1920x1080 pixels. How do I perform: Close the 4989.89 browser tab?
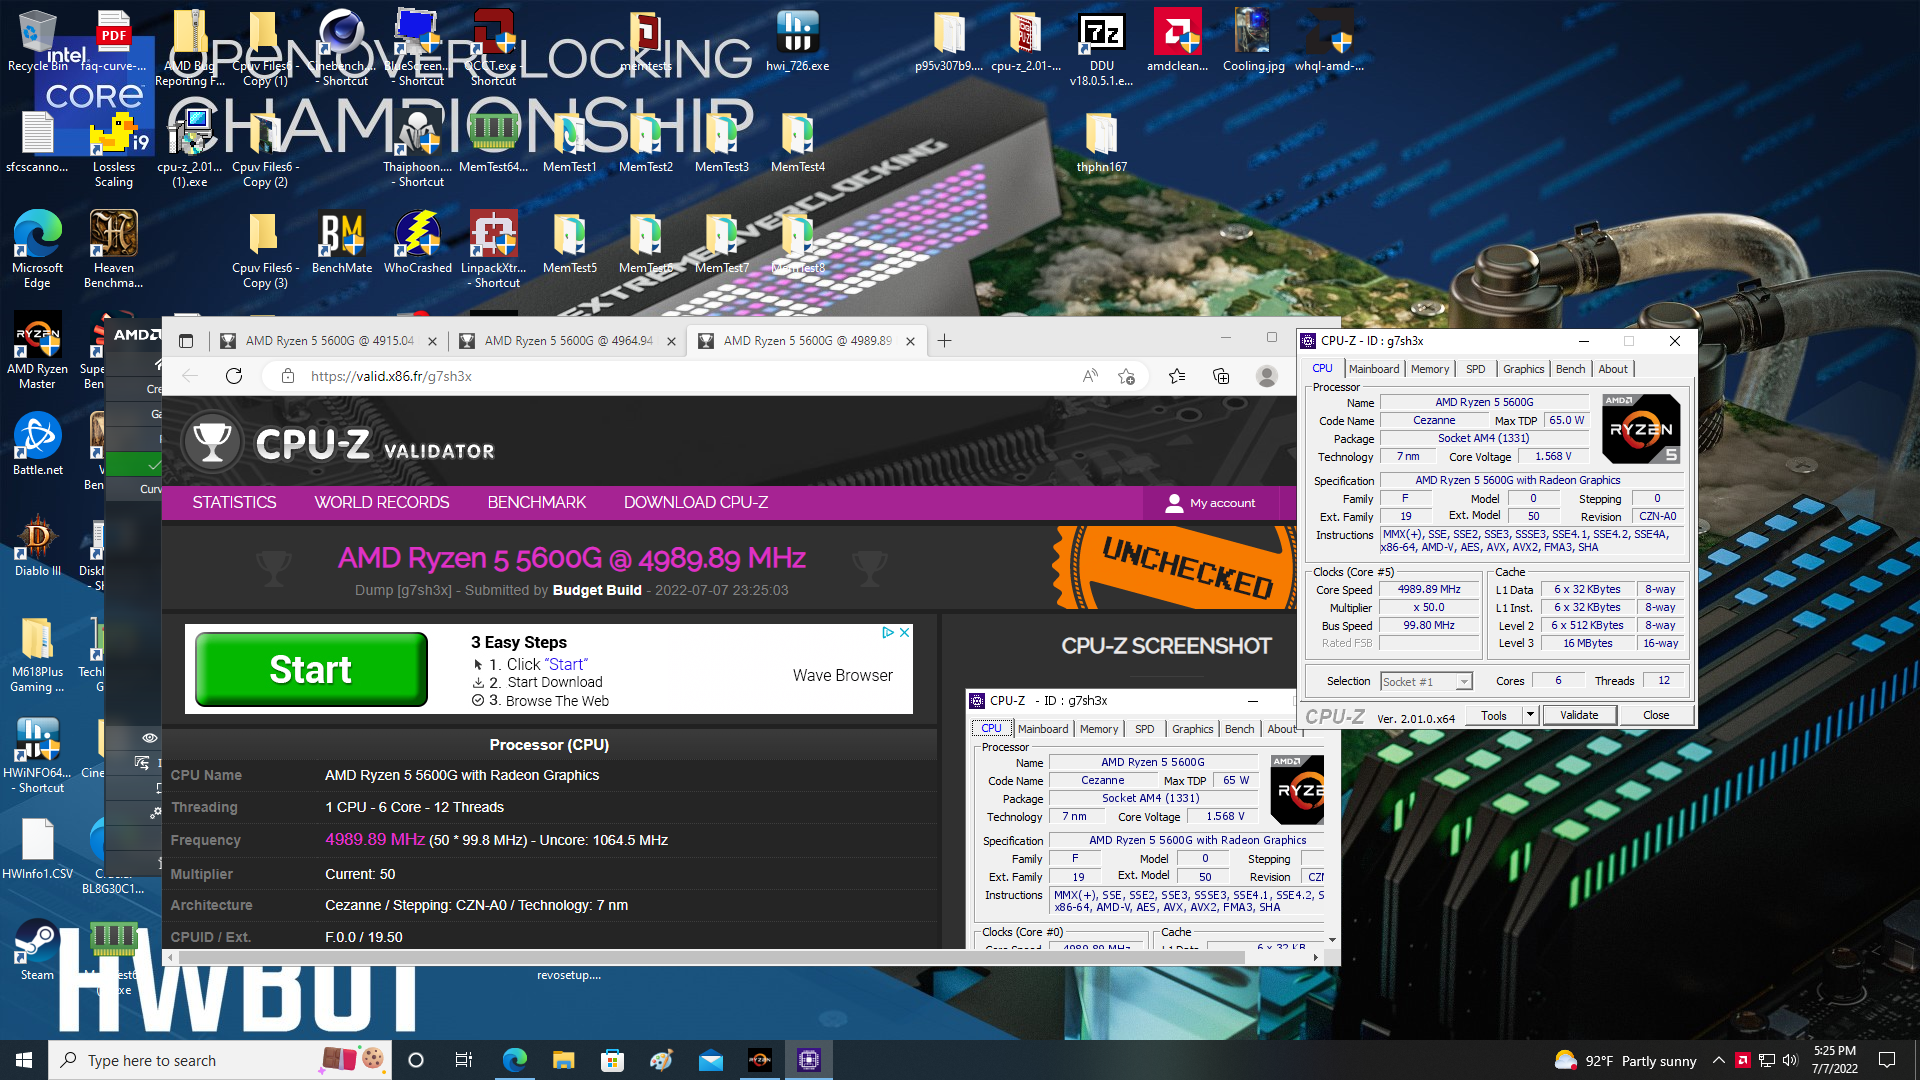point(910,341)
